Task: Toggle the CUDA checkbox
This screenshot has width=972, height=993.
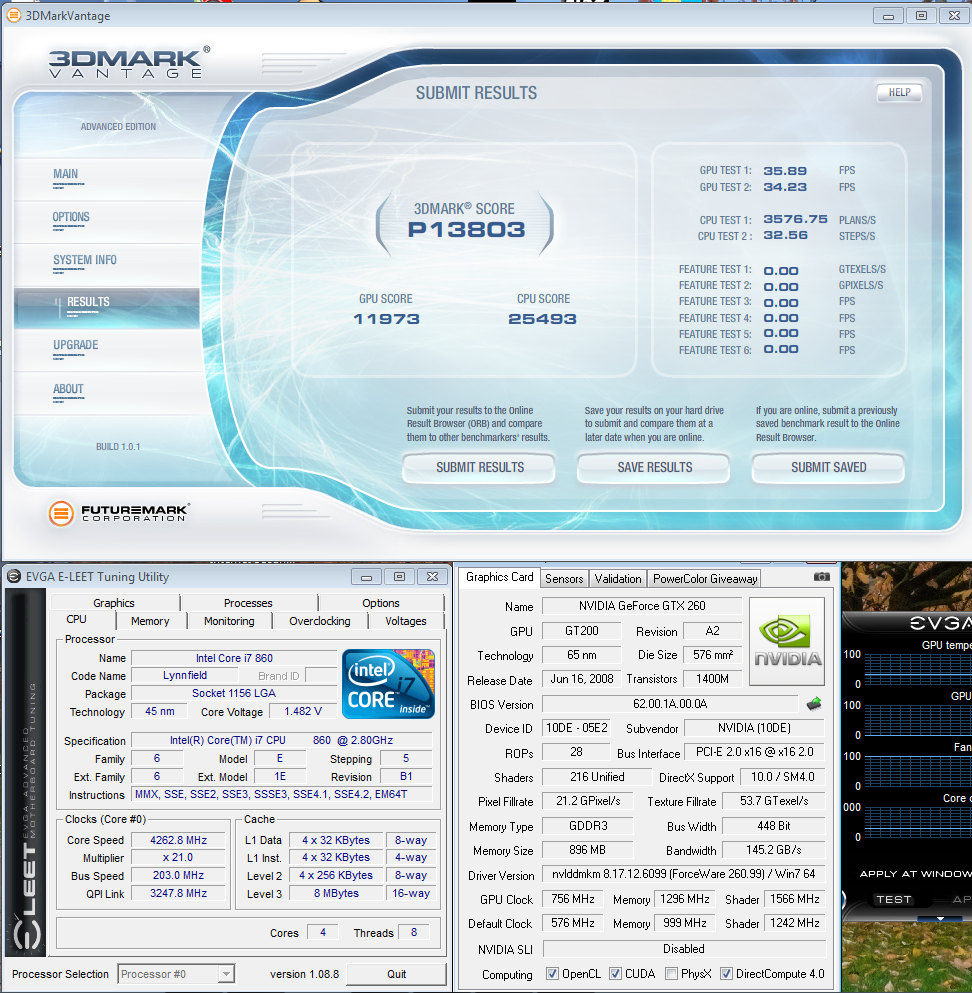Action: (615, 974)
